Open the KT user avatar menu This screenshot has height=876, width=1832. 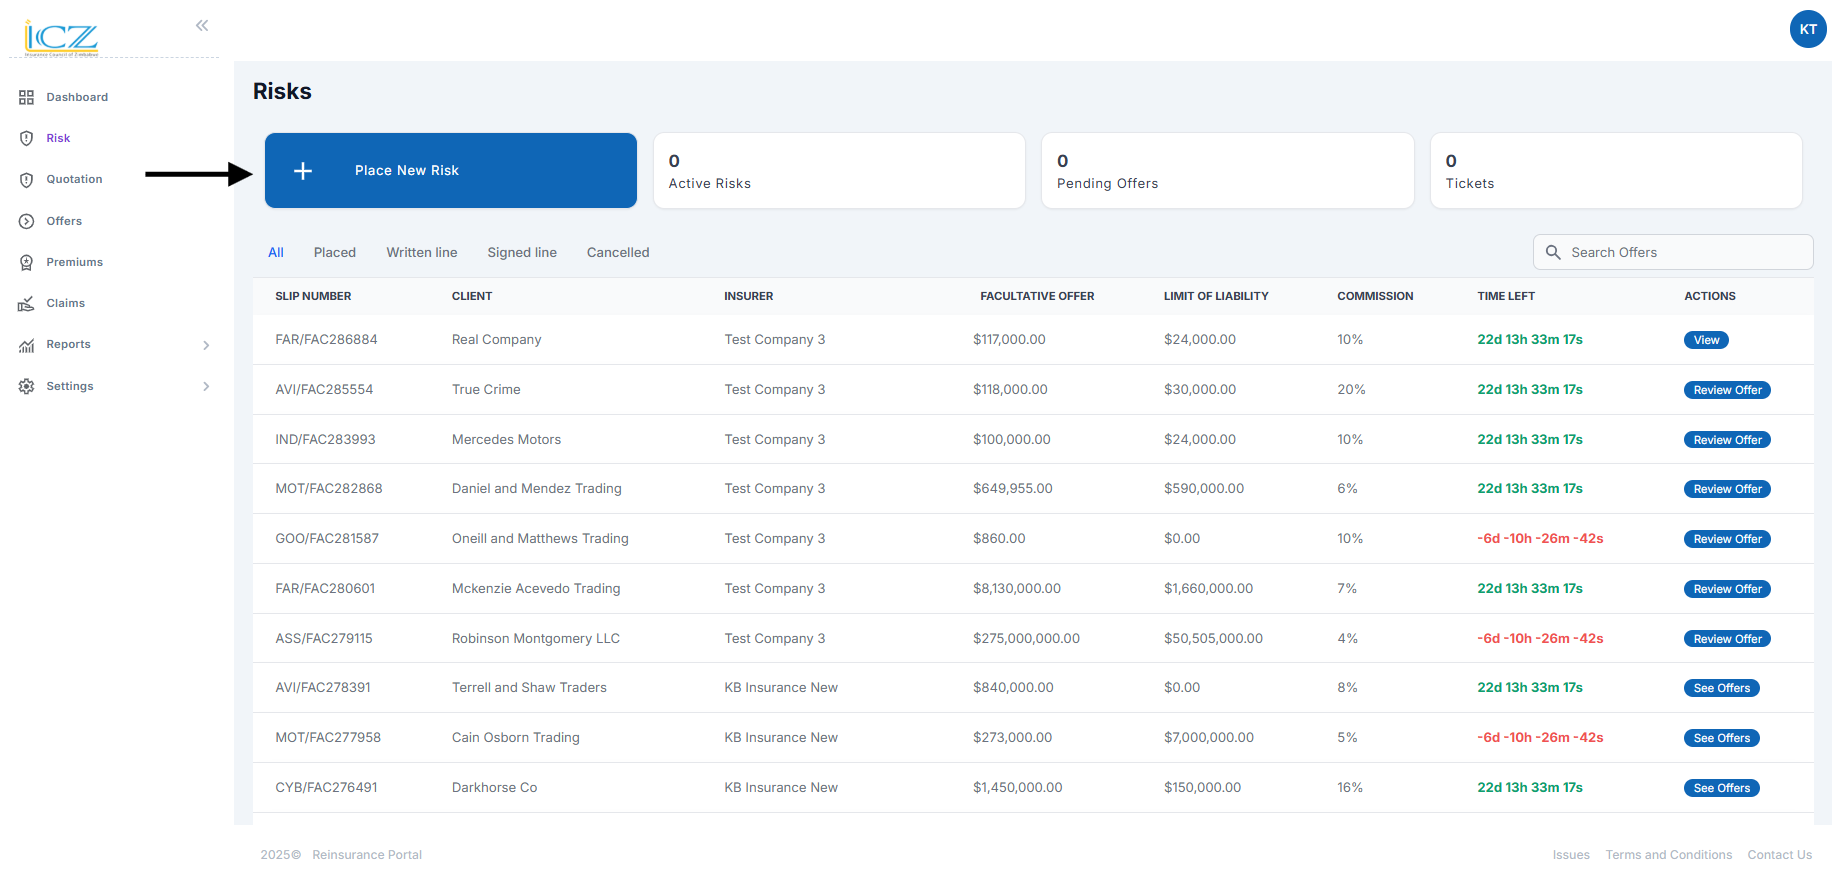(x=1808, y=29)
